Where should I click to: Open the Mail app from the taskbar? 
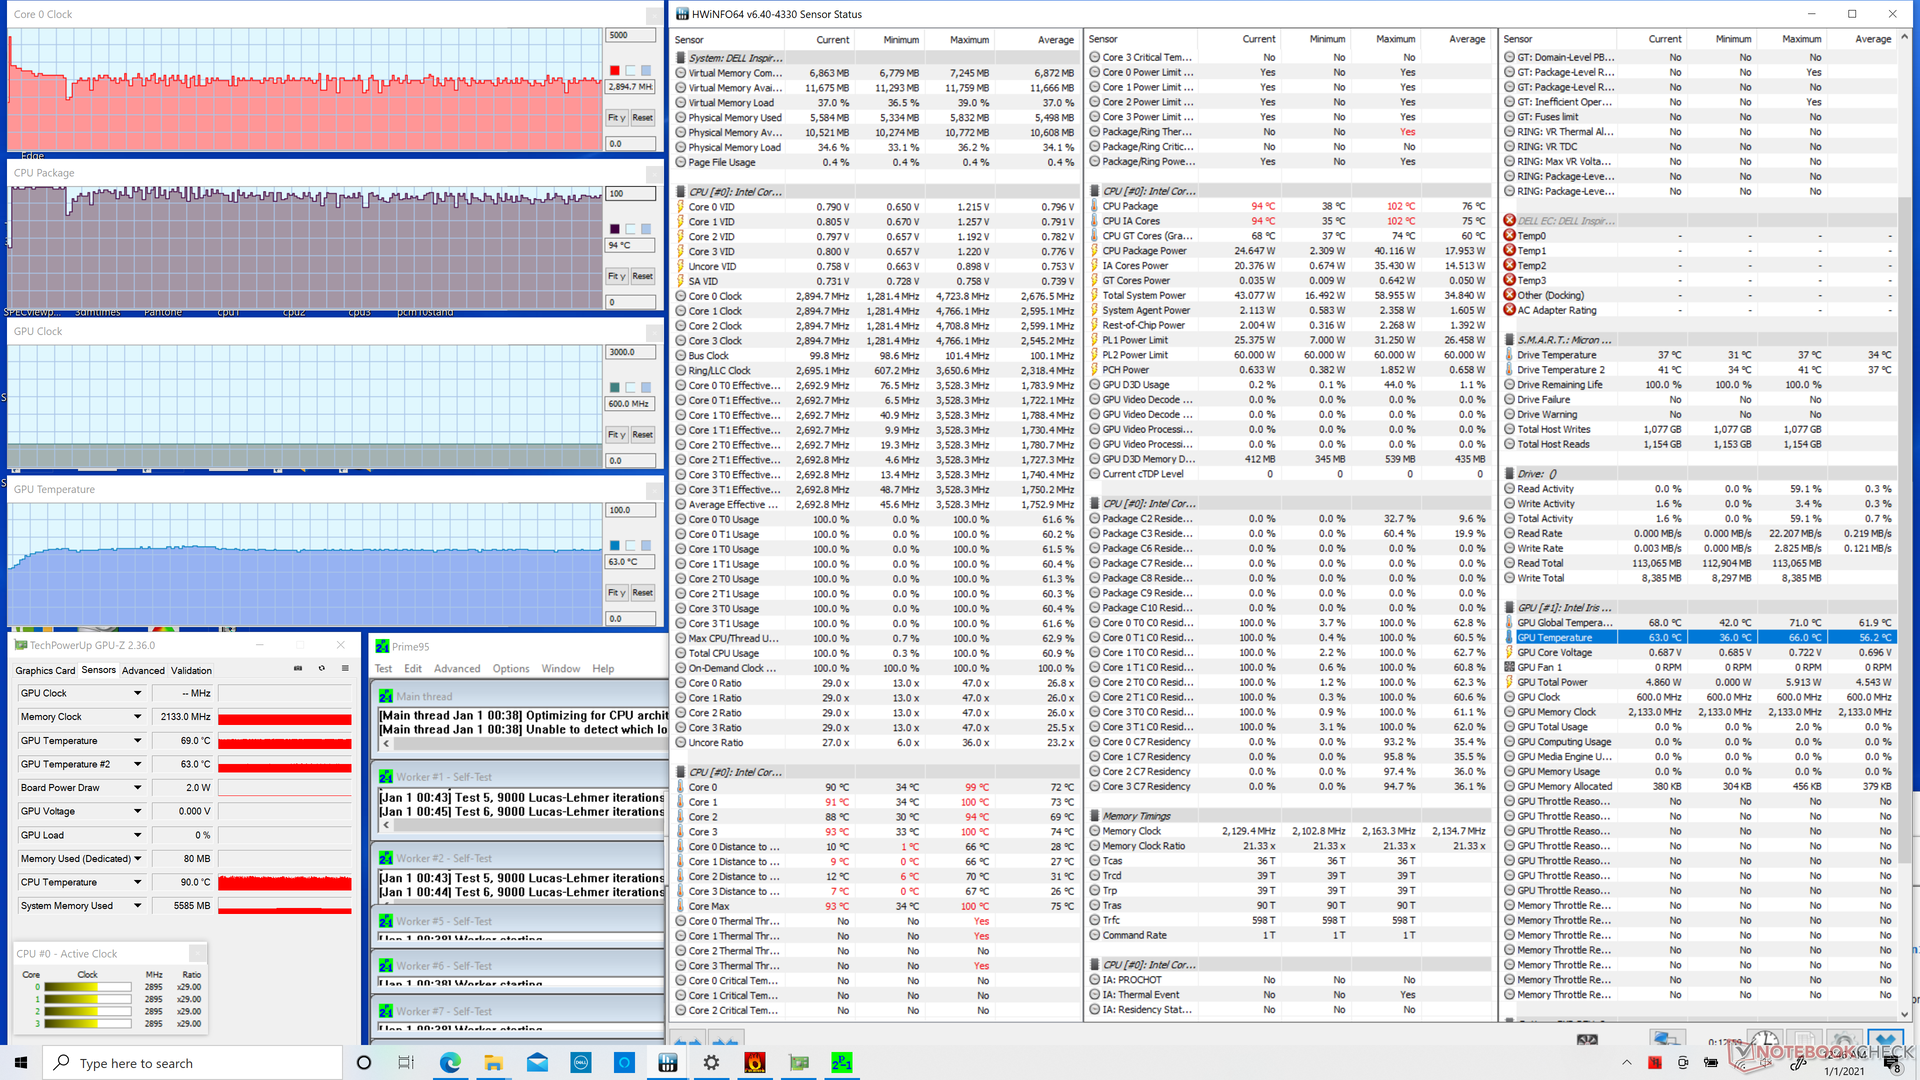coord(537,1063)
